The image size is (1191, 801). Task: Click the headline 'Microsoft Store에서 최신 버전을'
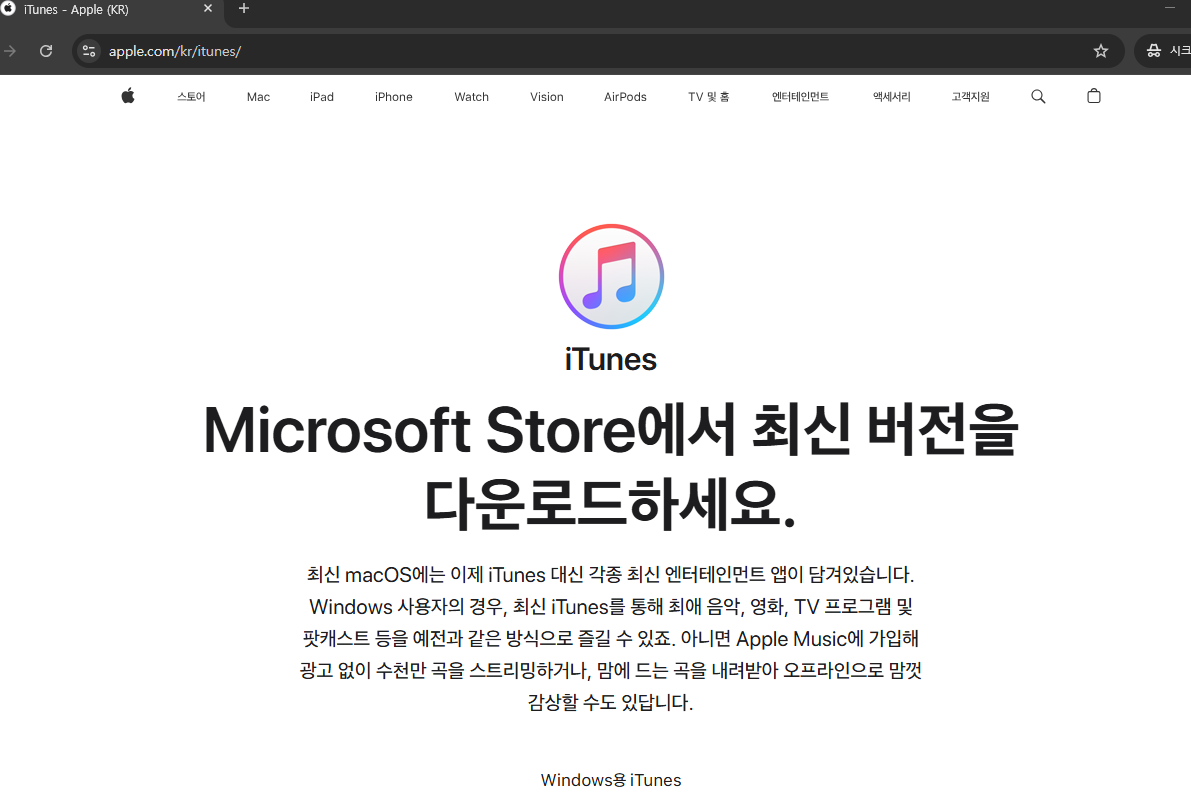611,430
